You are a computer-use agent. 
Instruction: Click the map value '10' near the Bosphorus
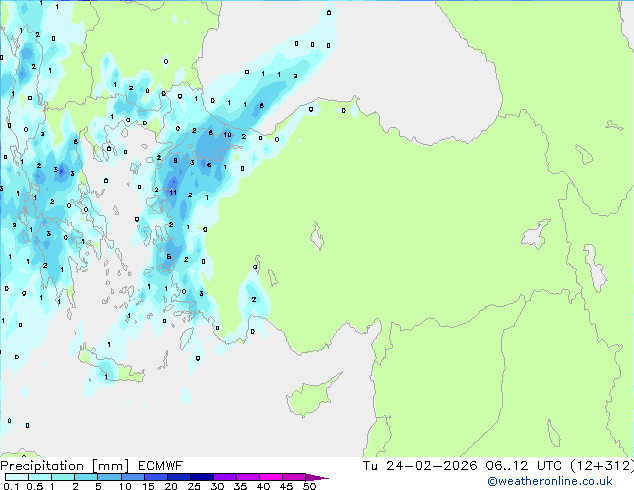228,135
